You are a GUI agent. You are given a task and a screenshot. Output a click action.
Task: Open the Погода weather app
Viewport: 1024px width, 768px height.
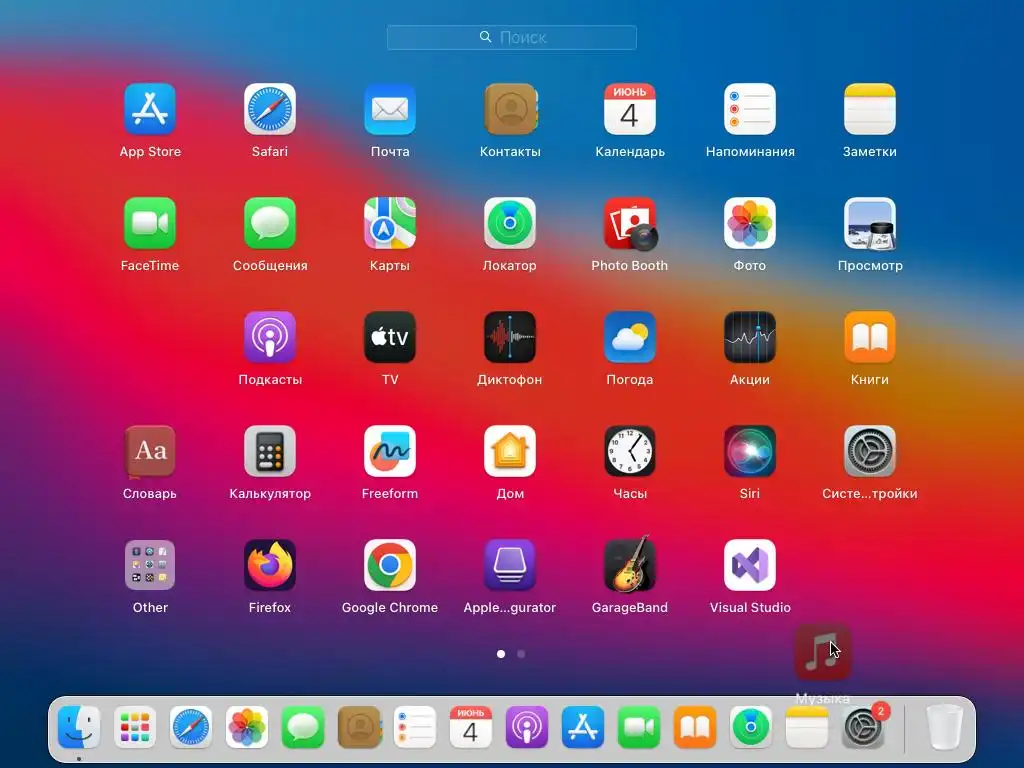[x=630, y=337]
